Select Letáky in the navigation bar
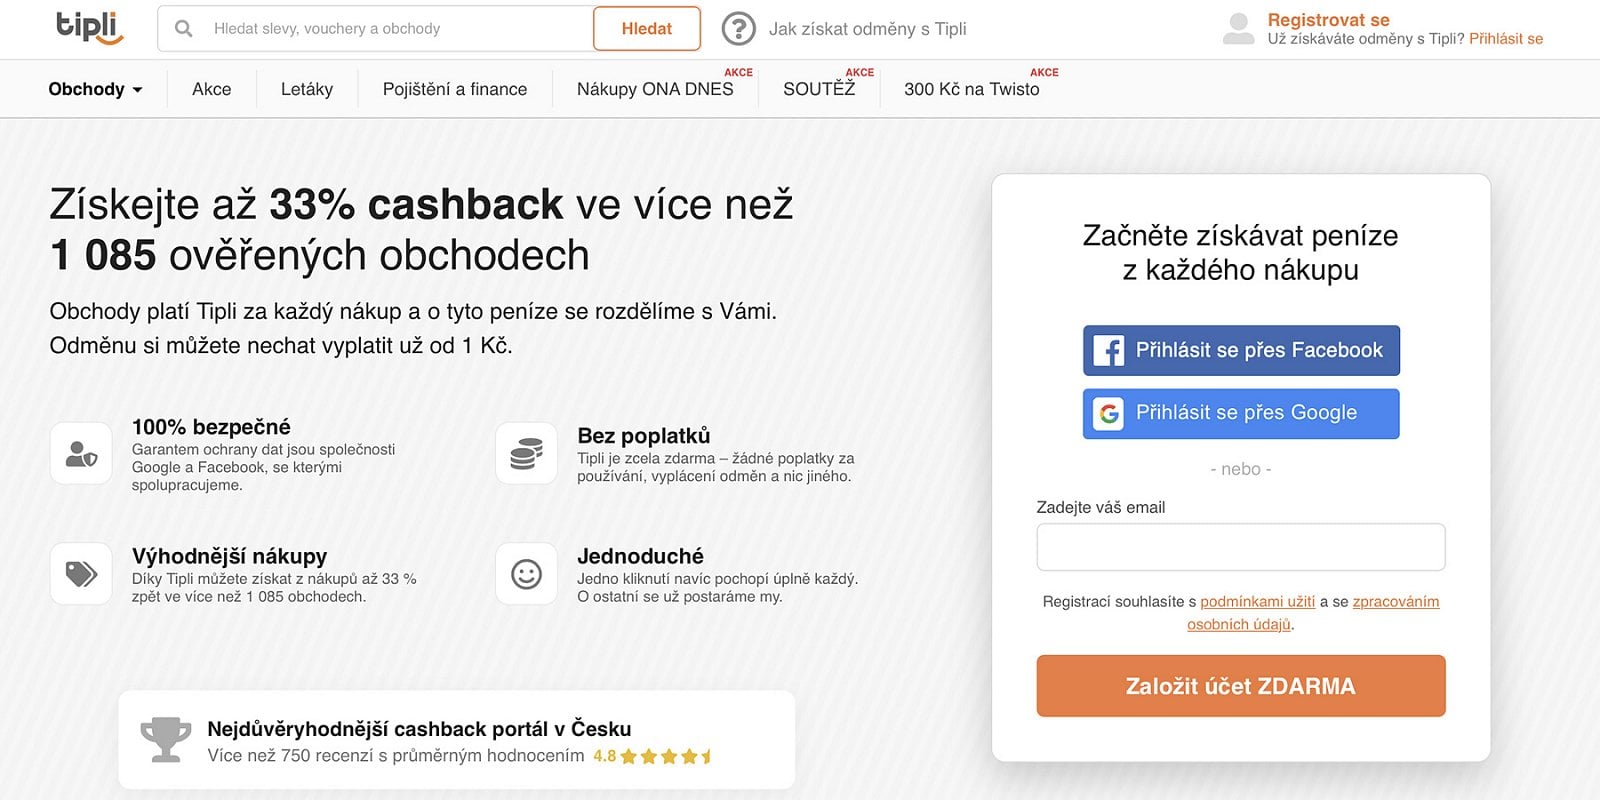 (x=307, y=89)
